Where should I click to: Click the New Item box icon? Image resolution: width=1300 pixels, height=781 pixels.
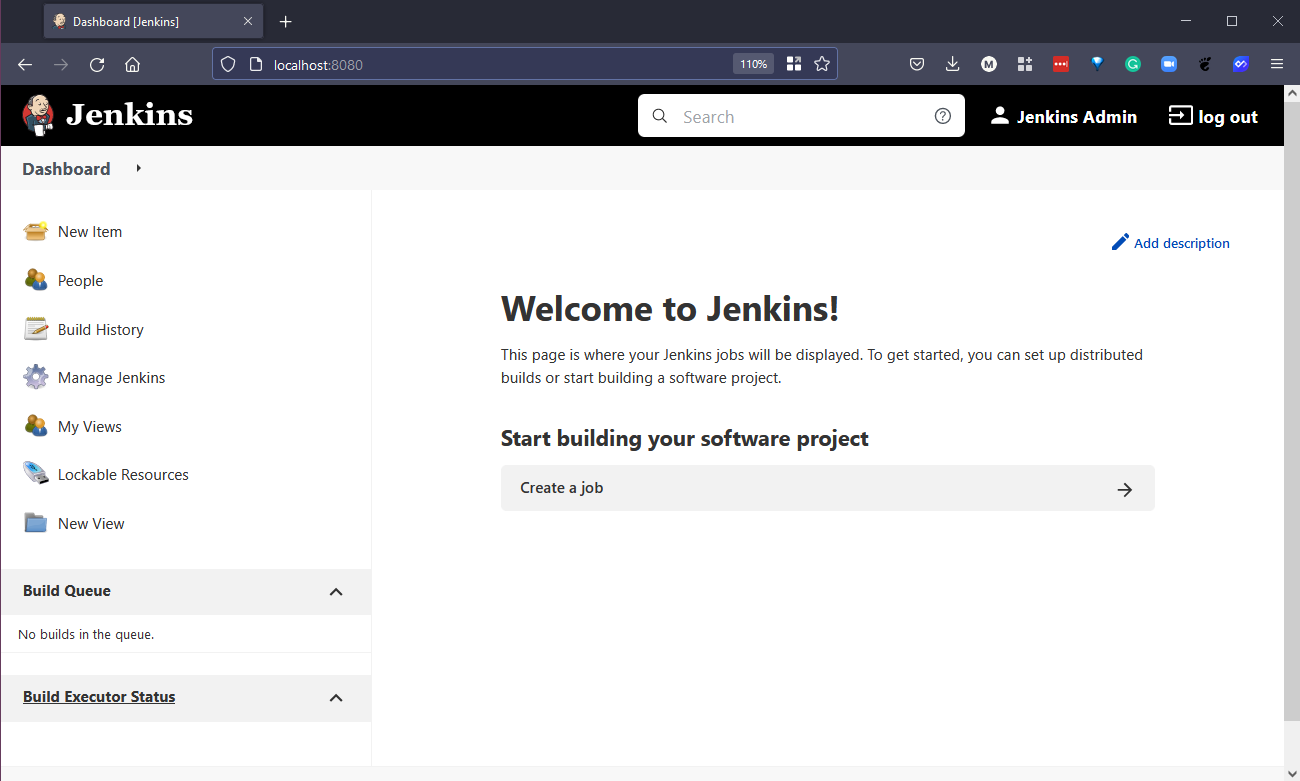36,231
